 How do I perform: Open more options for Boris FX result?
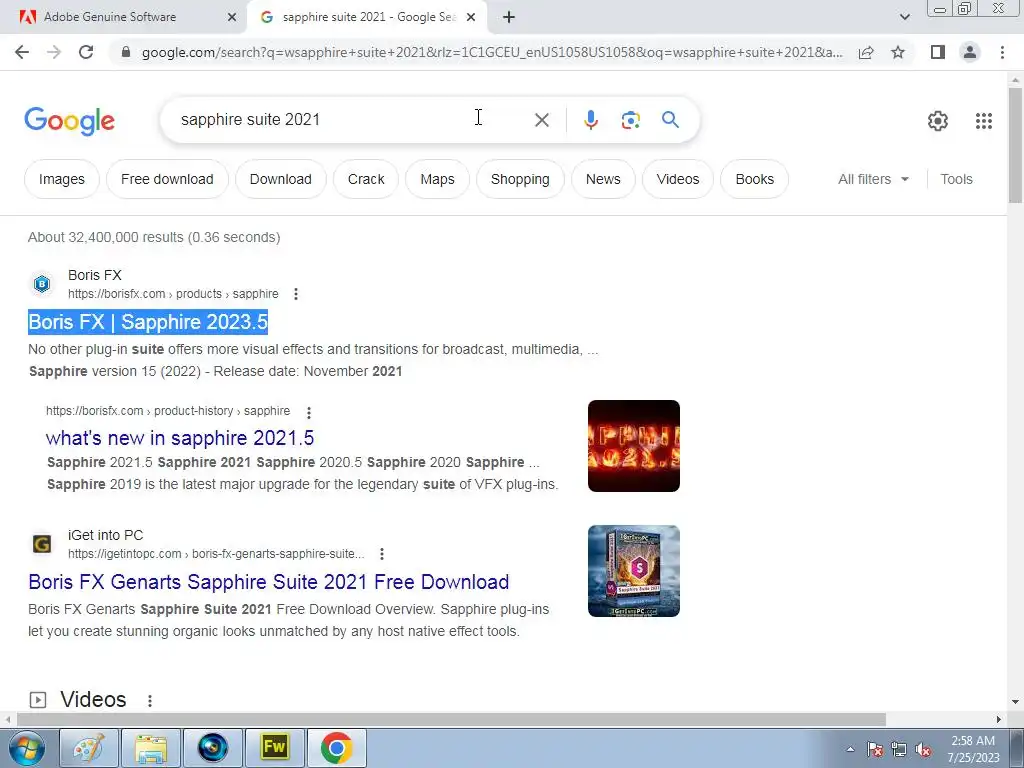[296, 294]
